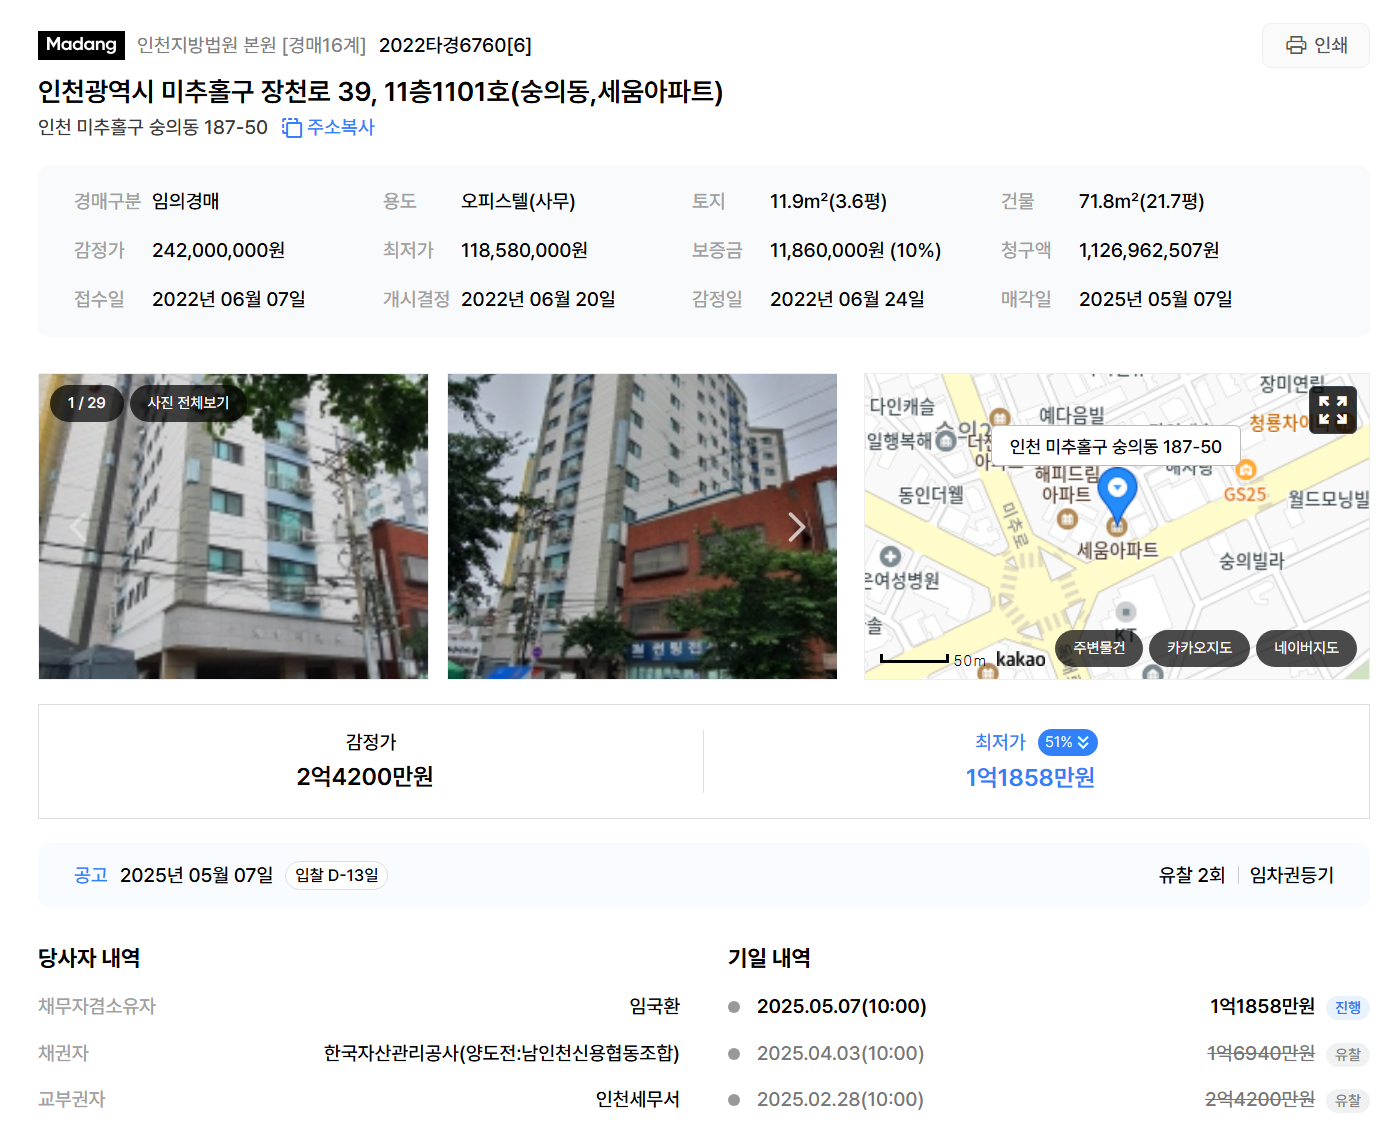The width and height of the screenshot is (1384, 1128).
Task: Click the 진행 status badge
Action: pos(1347,1007)
